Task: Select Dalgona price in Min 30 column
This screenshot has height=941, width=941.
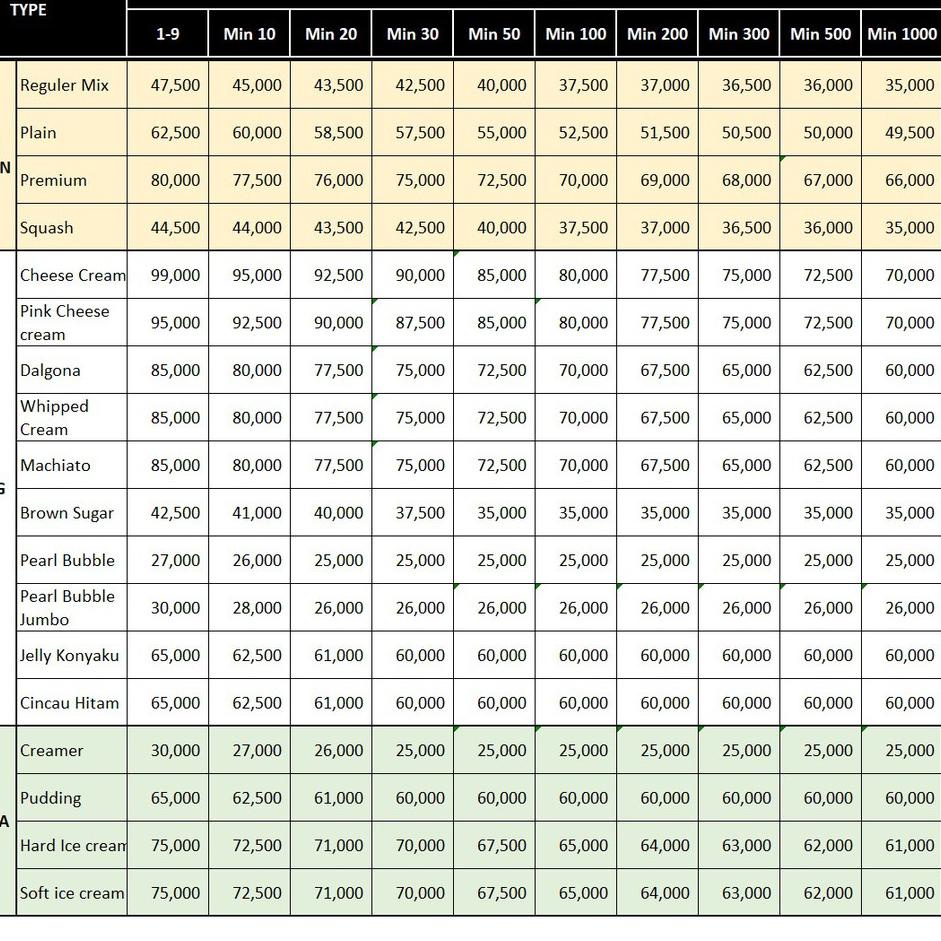Action: [x=412, y=370]
